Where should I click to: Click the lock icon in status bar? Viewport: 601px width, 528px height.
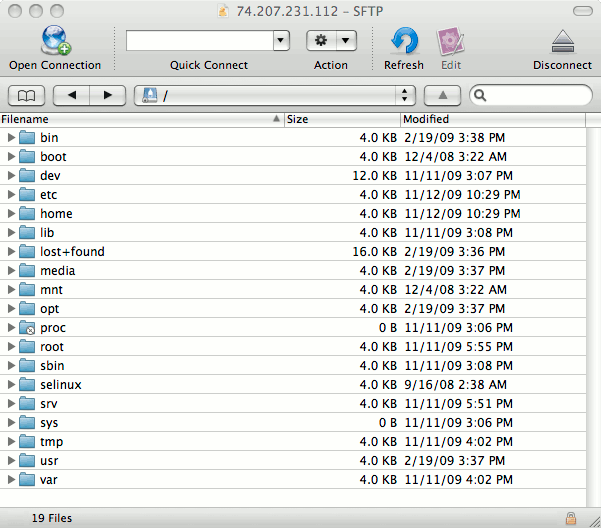point(570,518)
